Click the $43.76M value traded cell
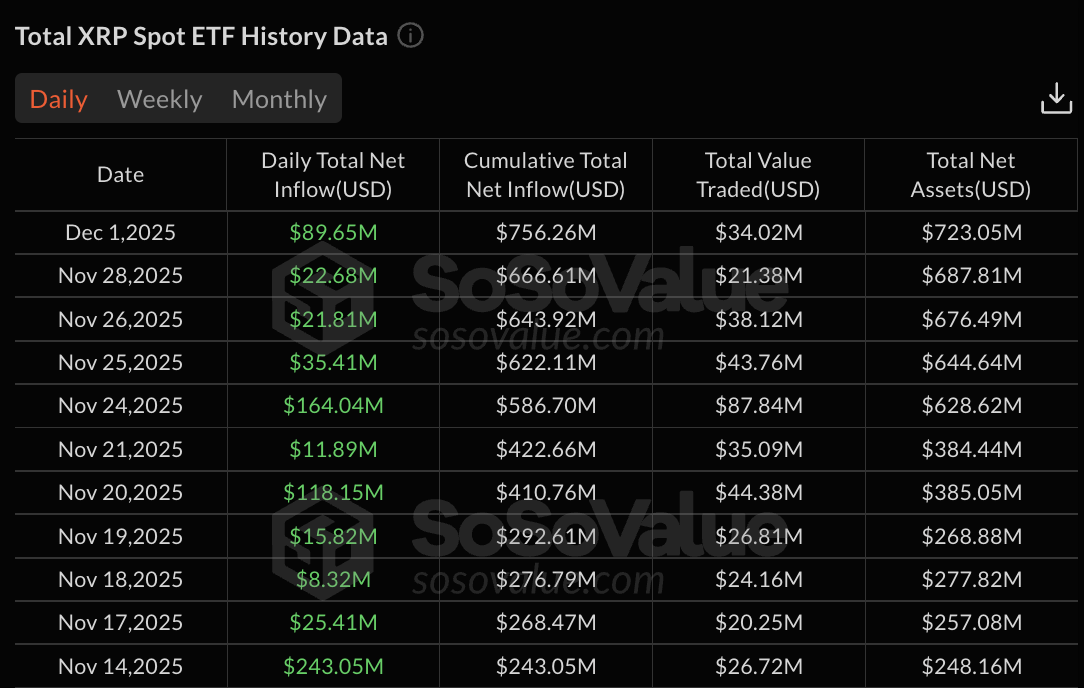 [758, 362]
